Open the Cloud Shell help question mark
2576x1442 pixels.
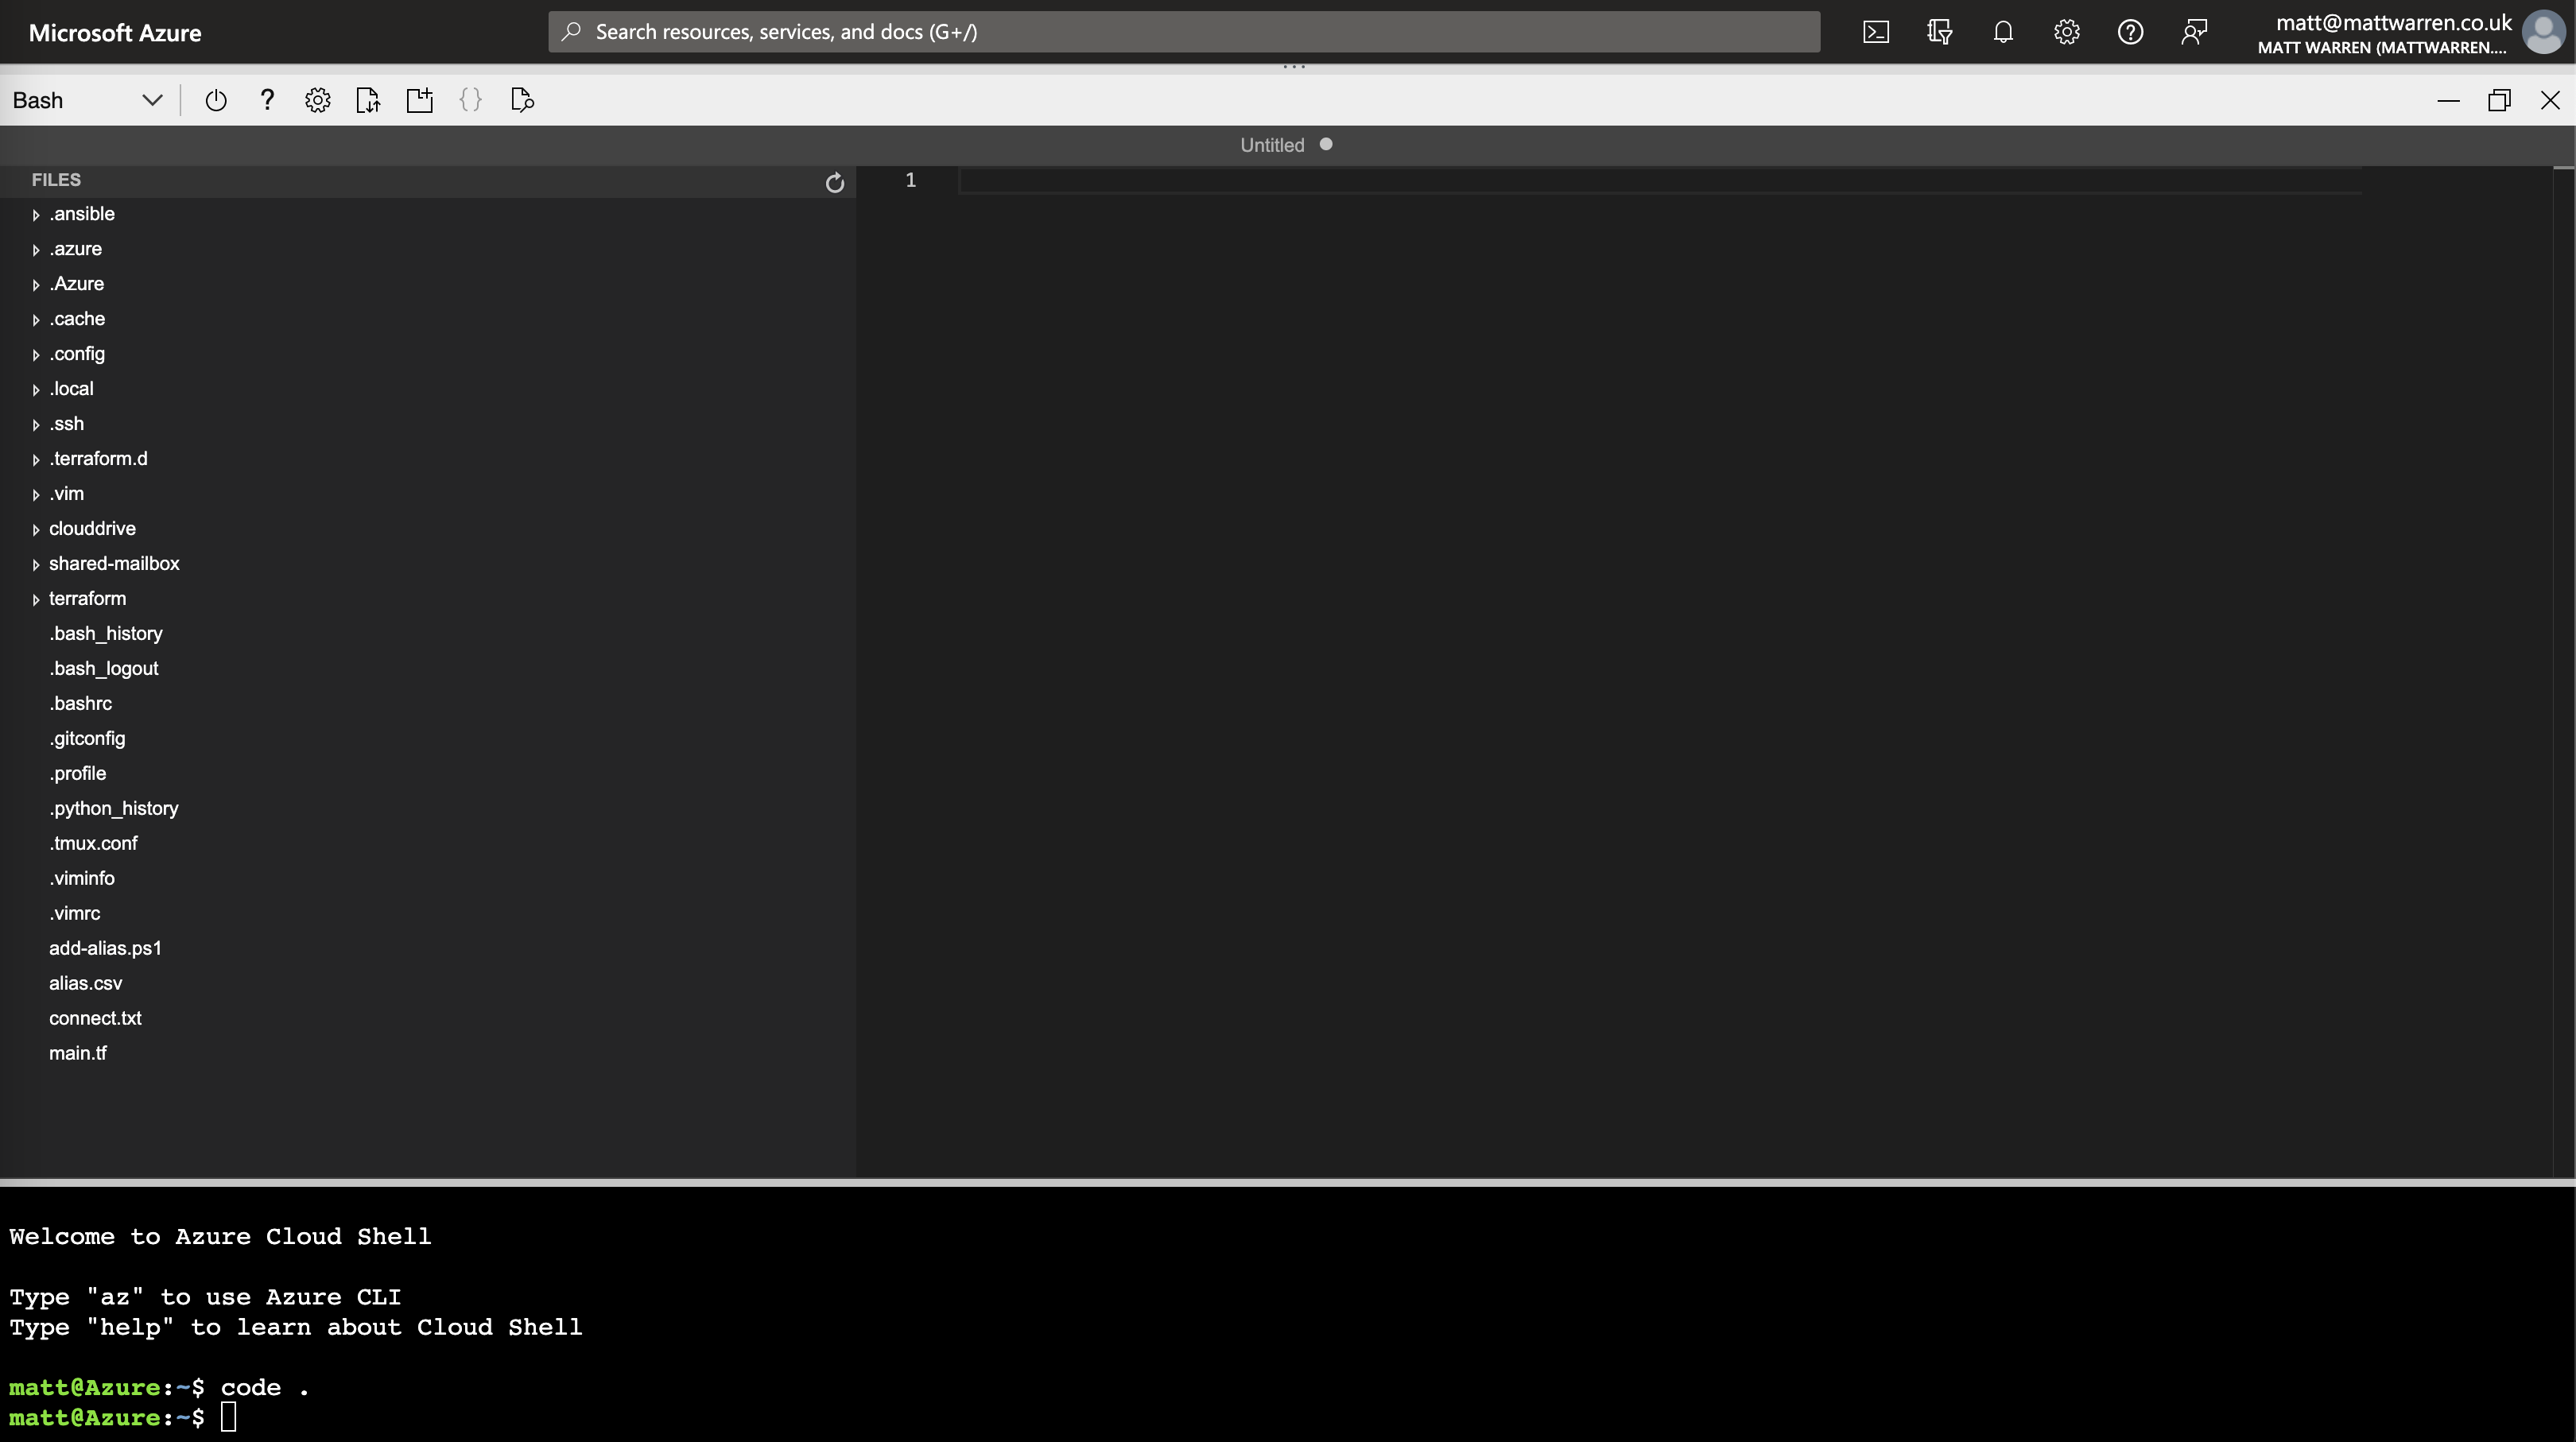(x=267, y=100)
